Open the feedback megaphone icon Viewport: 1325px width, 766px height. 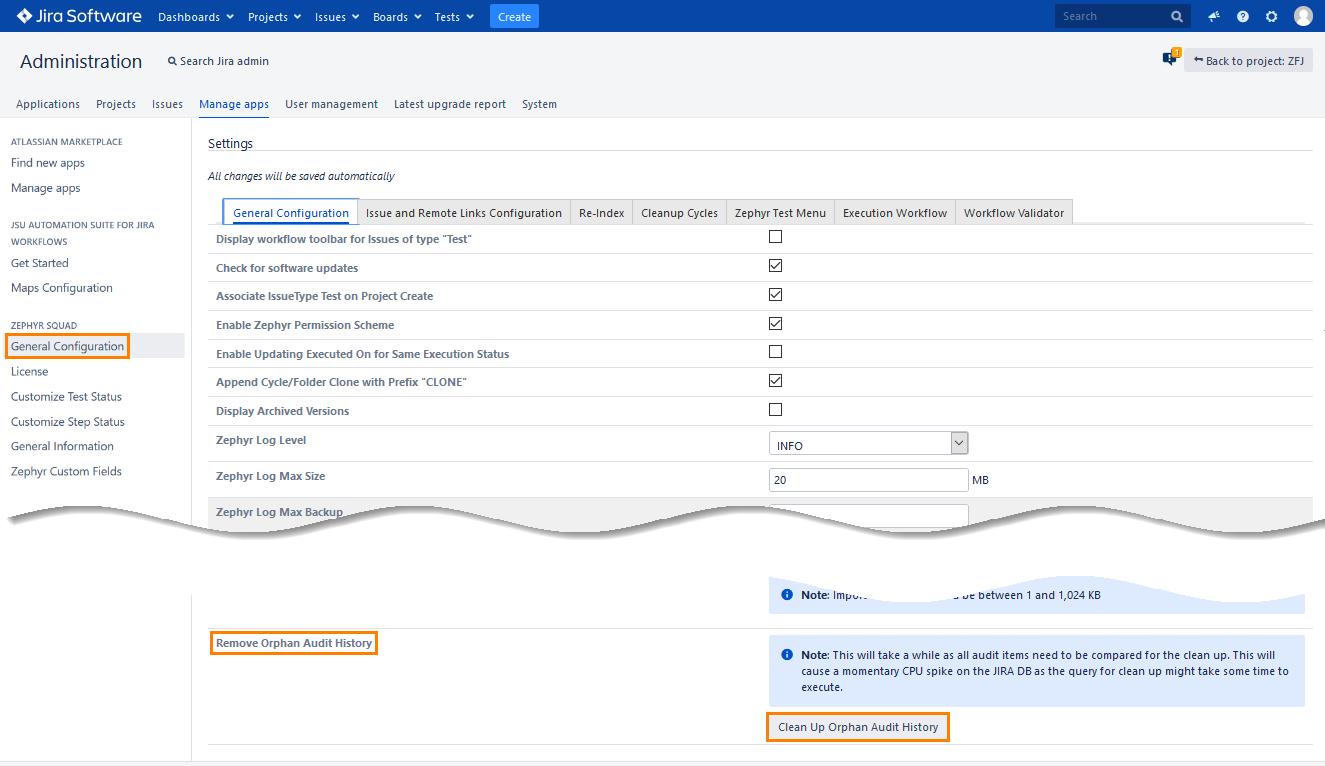[x=1214, y=17]
